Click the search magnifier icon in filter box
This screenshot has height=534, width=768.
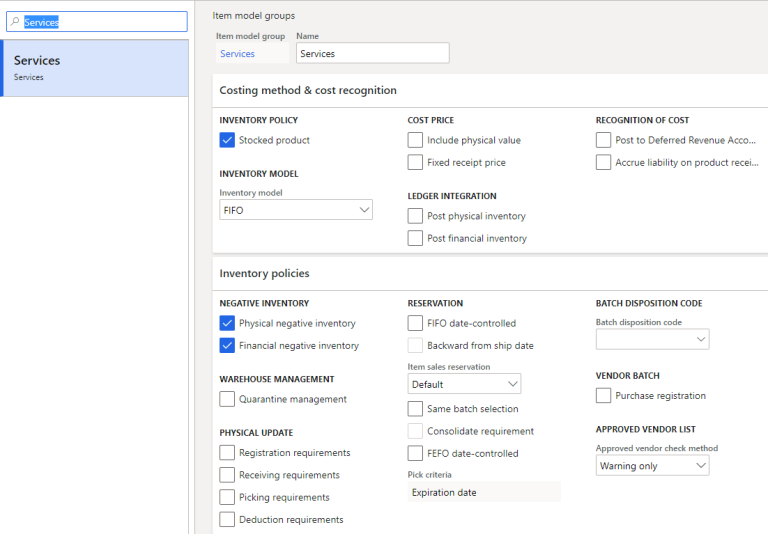[x=15, y=22]
